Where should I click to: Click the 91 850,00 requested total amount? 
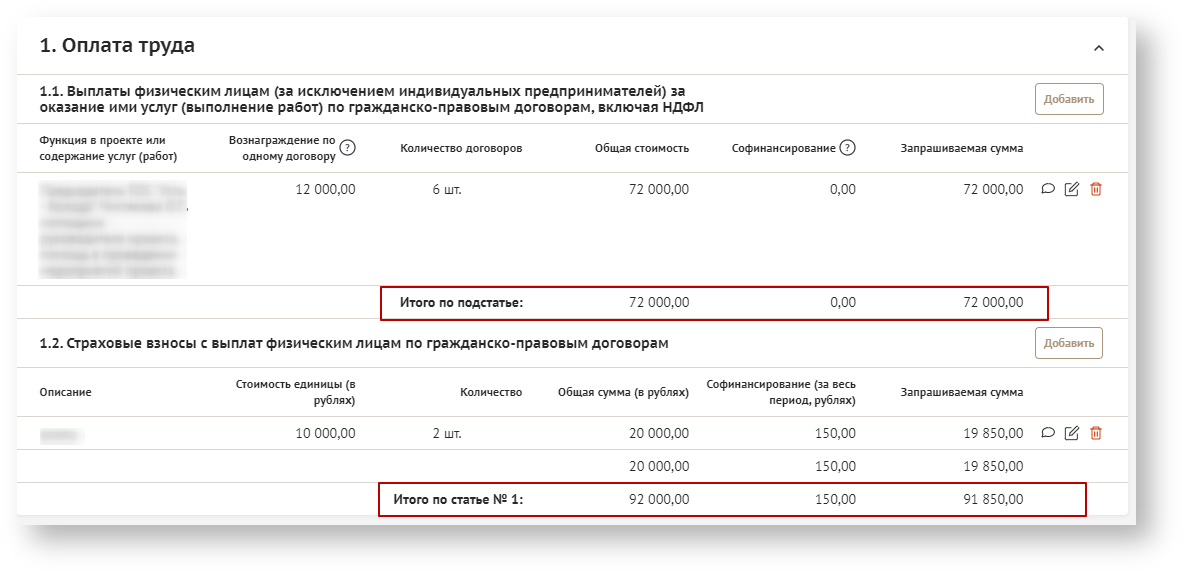(992, 498)
